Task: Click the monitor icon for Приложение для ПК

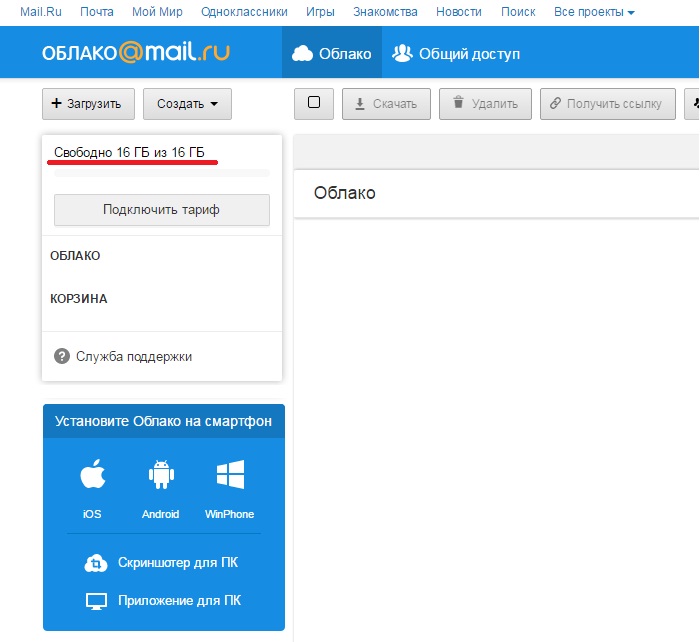Action: point(96,601)
